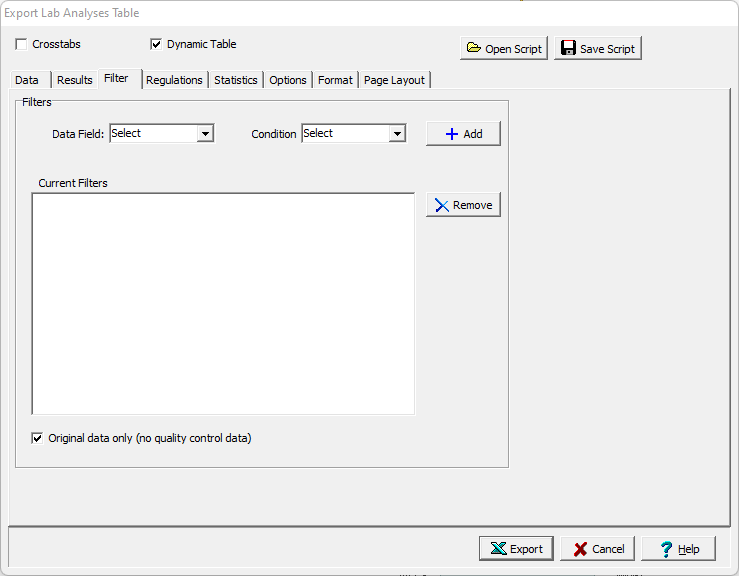Click the Export Excel icon
The image size is (739, 576).
click(498, 549)
